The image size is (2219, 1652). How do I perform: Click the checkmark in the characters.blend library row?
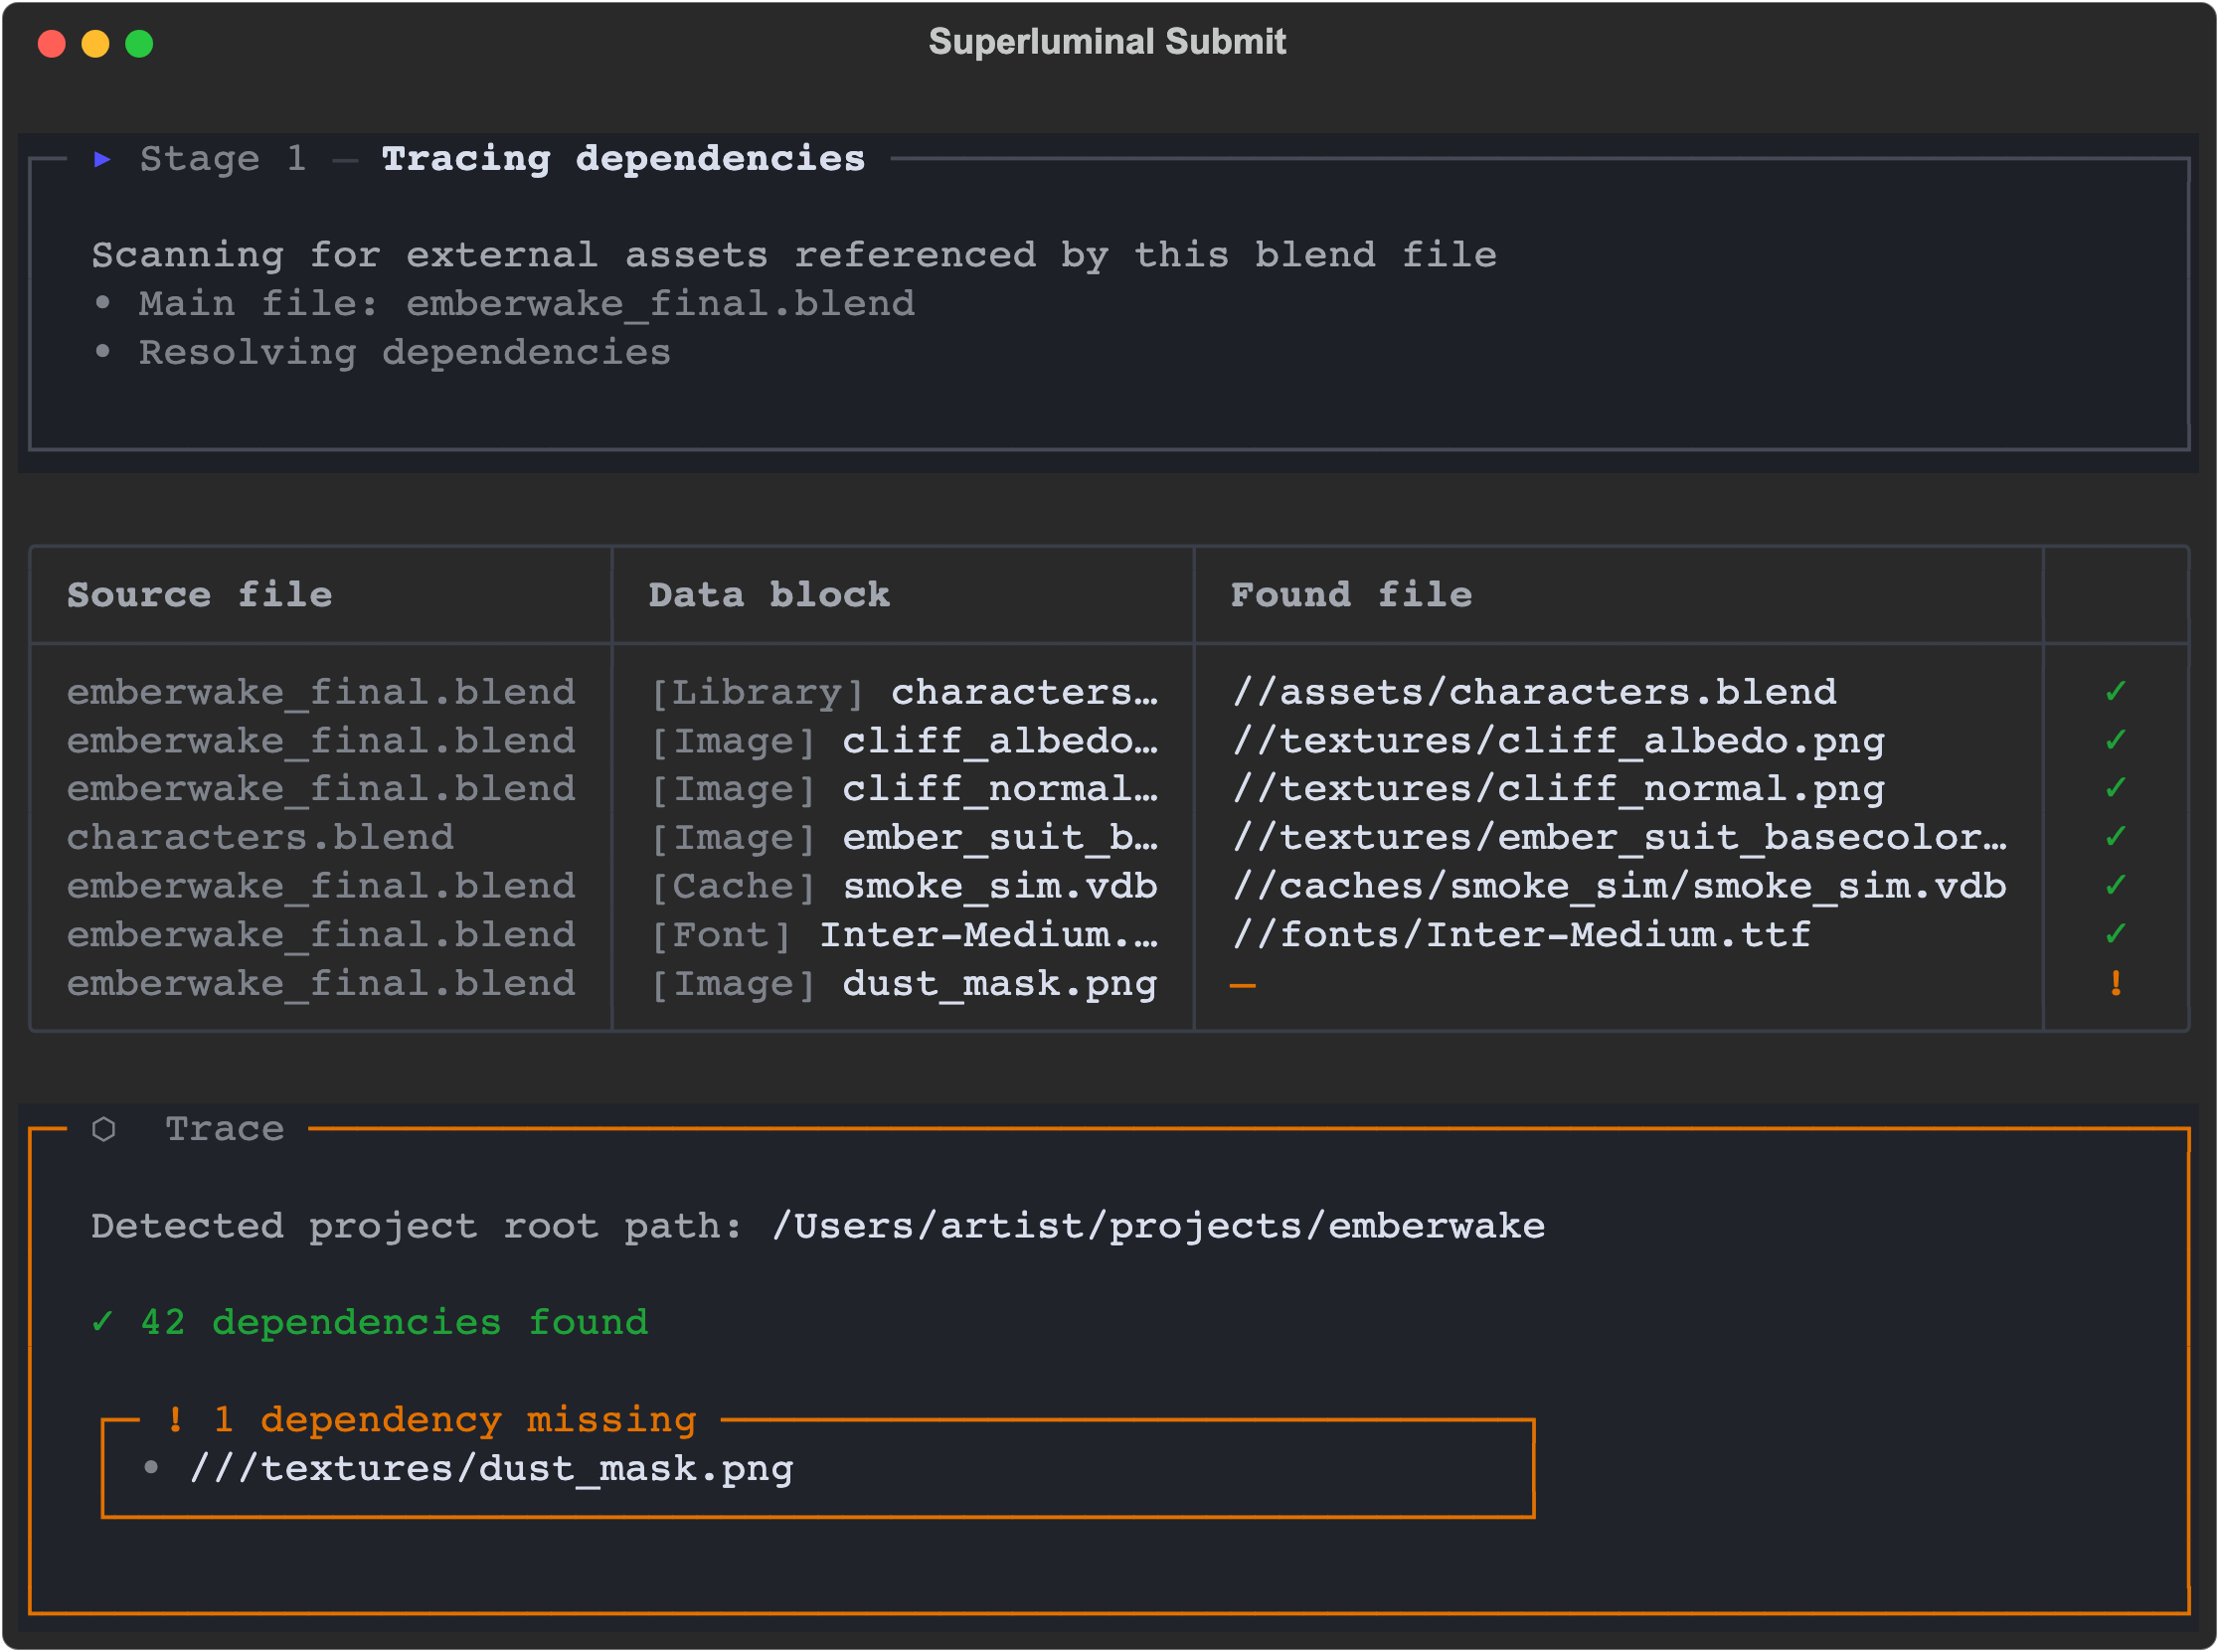tap(2115, 692)
